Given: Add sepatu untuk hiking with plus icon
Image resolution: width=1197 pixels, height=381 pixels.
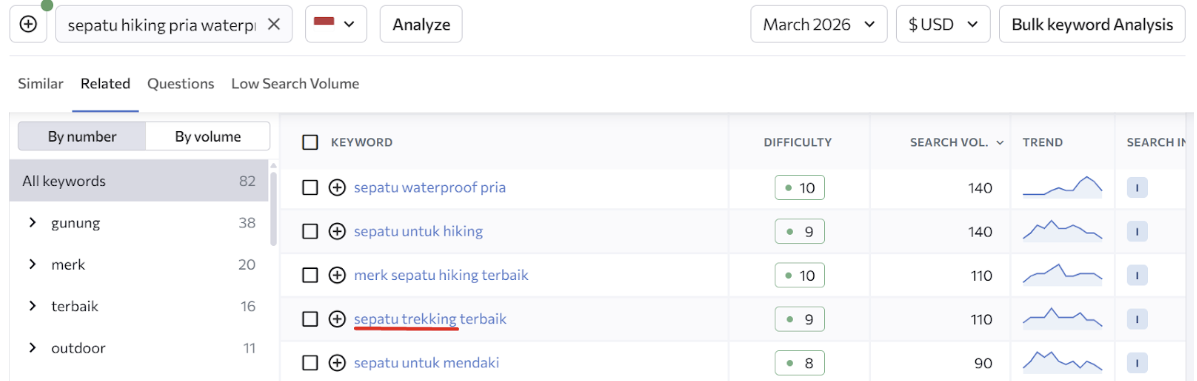Looking at the screenshot, I should click(337, 231).
